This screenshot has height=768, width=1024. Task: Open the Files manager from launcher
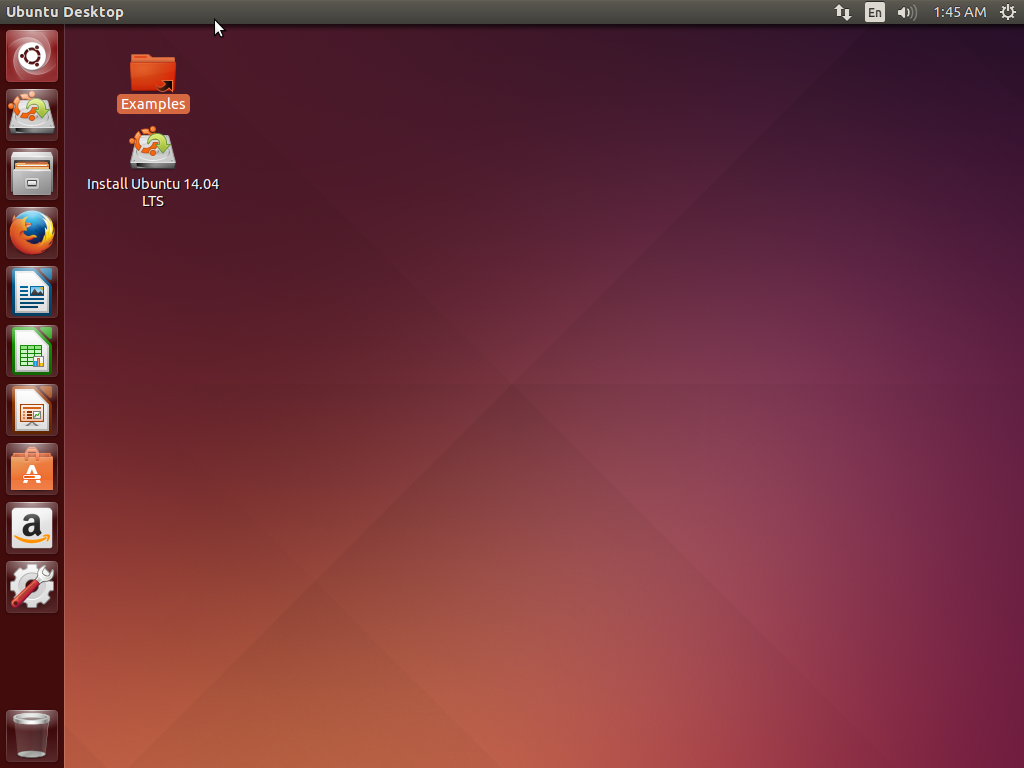tap(32, 174)
